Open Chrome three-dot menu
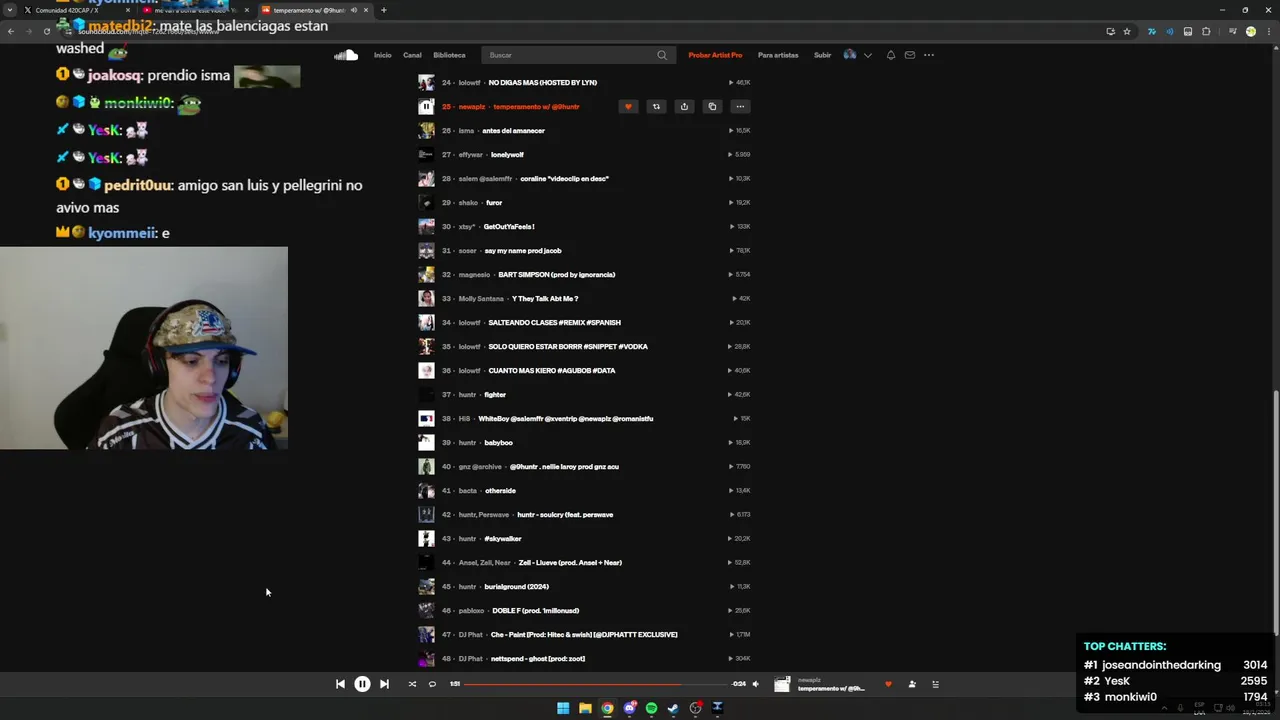 (1268, 31)
